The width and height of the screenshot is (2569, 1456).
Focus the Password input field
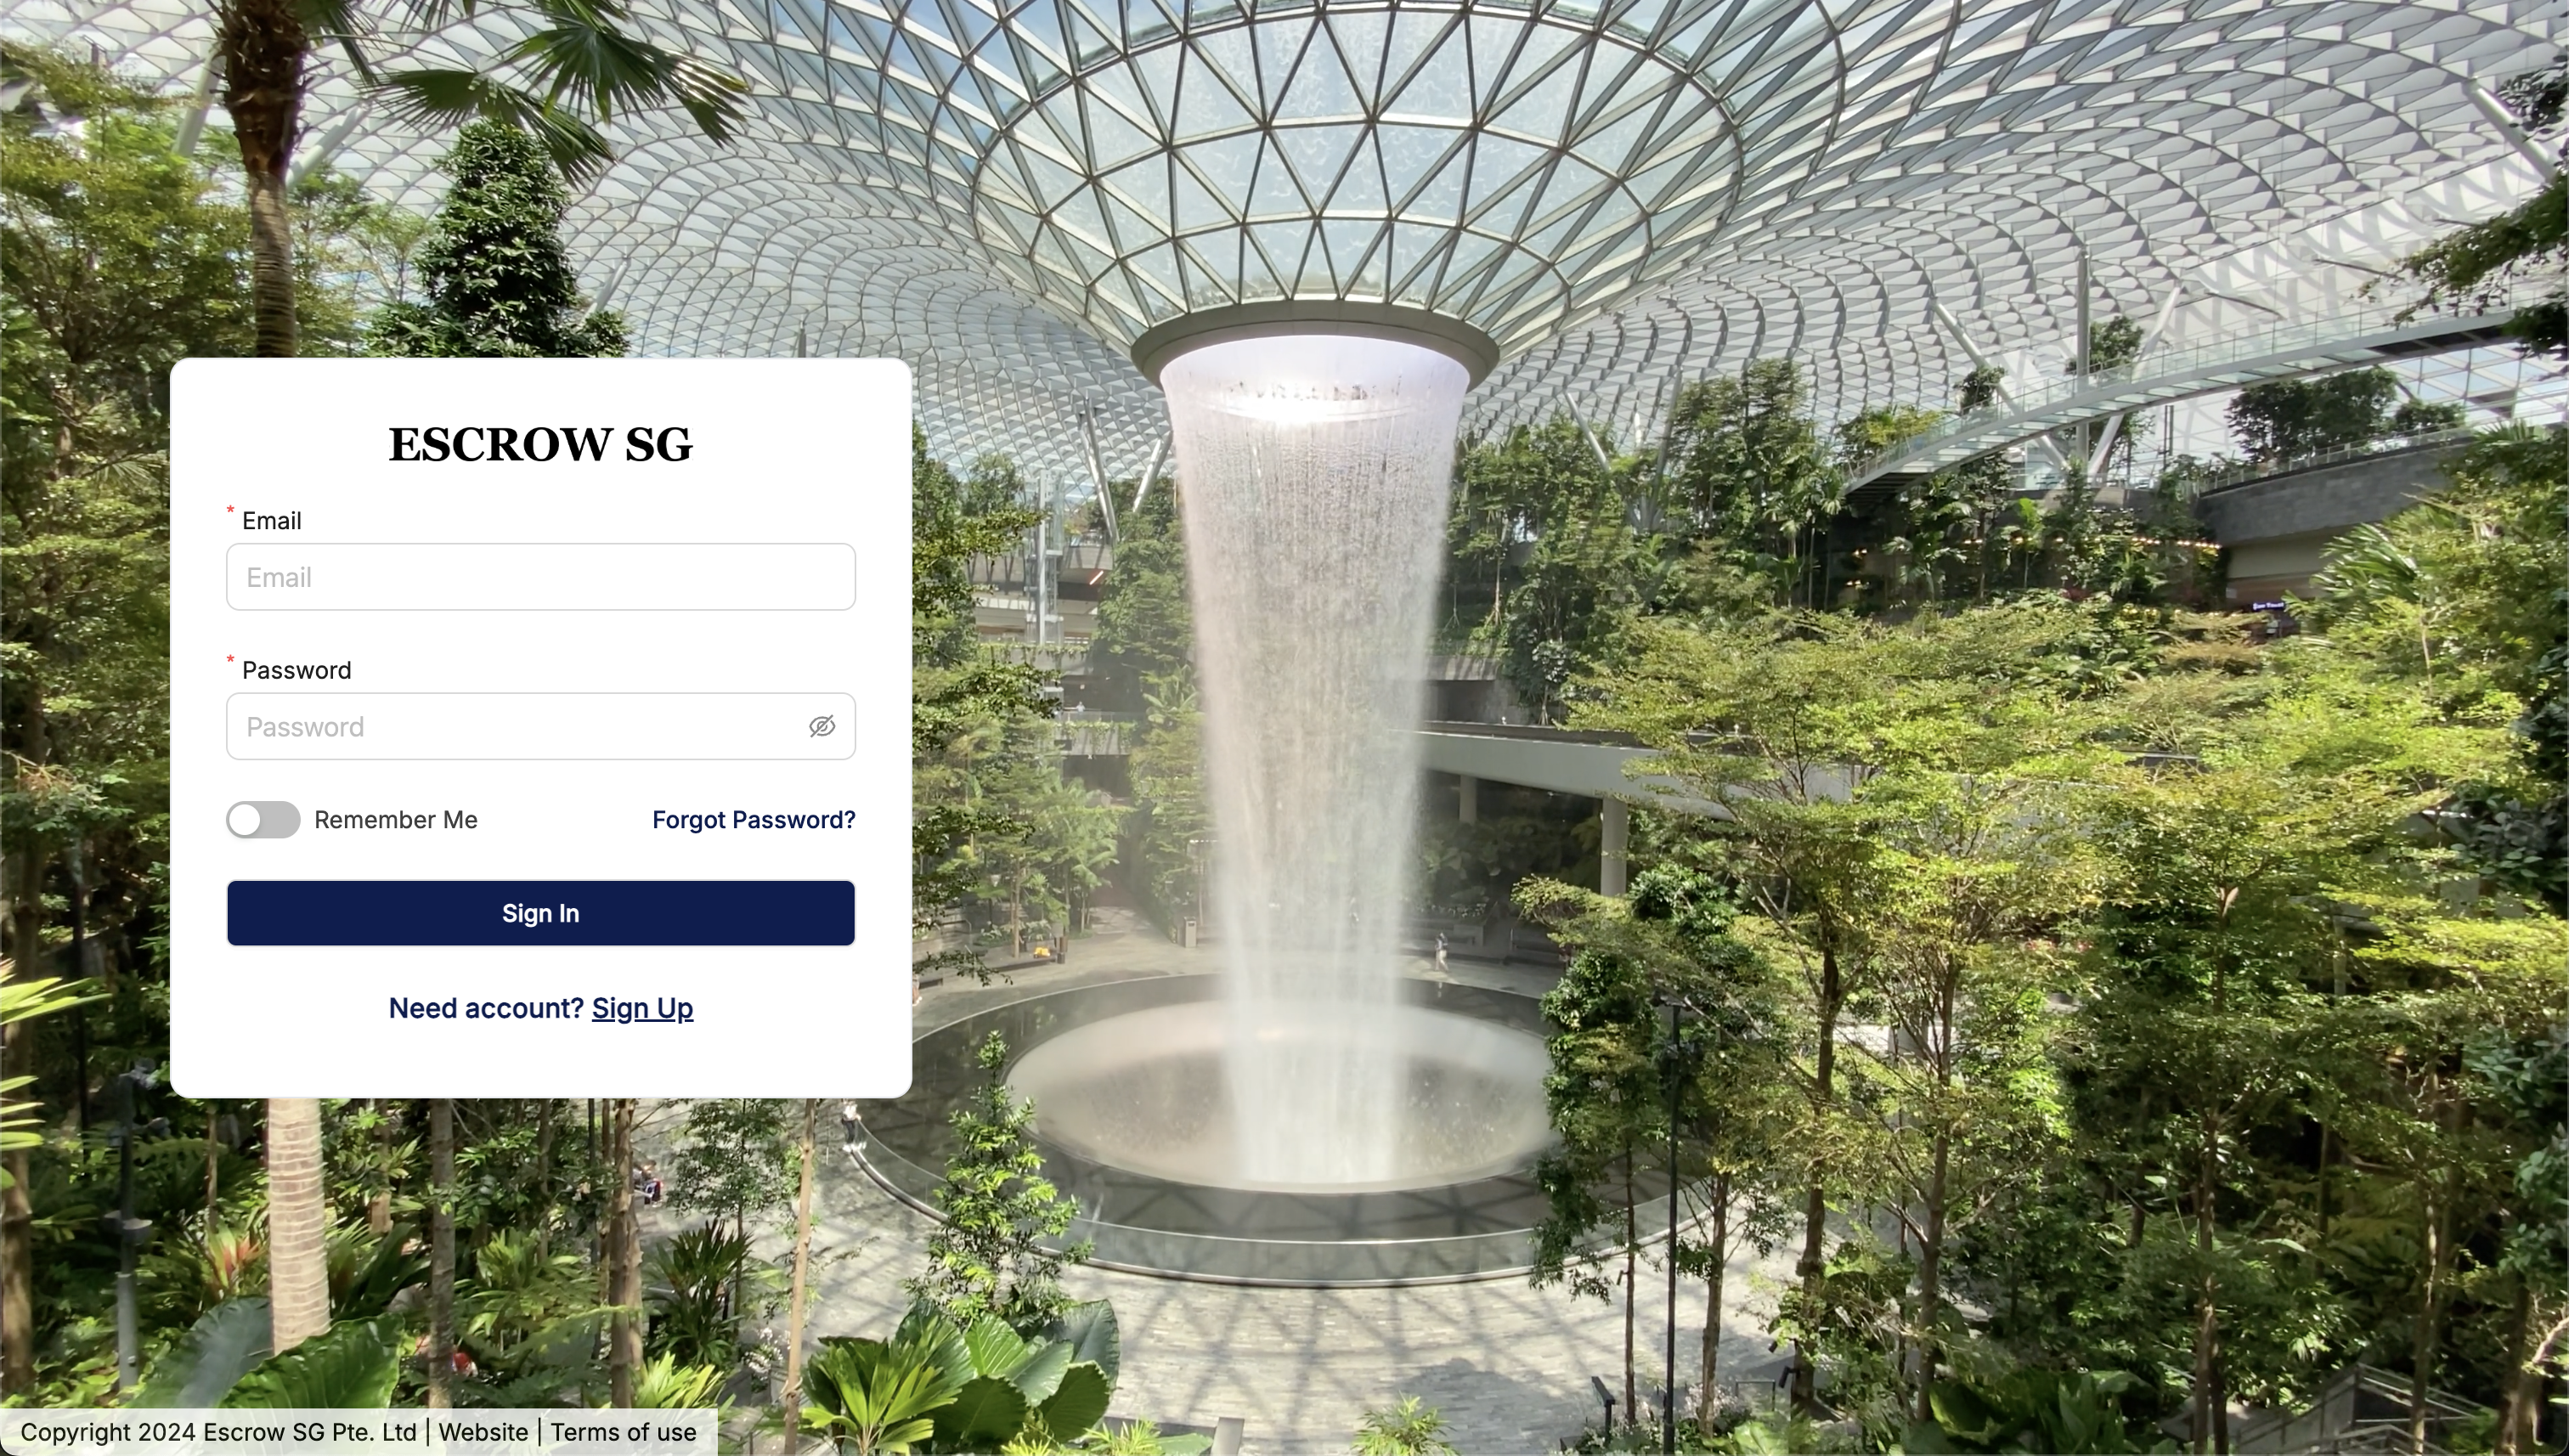[541, 726]
